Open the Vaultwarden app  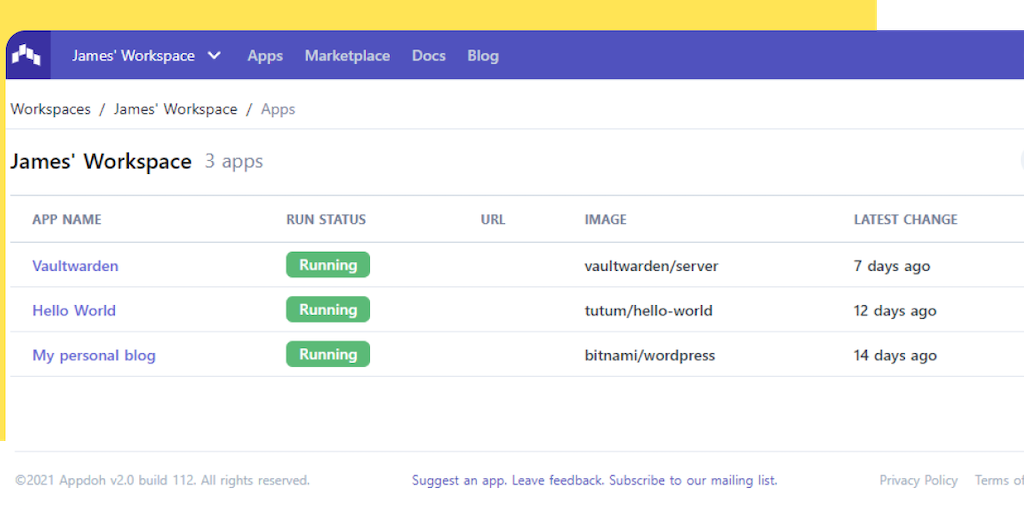(x=75, y=266)
